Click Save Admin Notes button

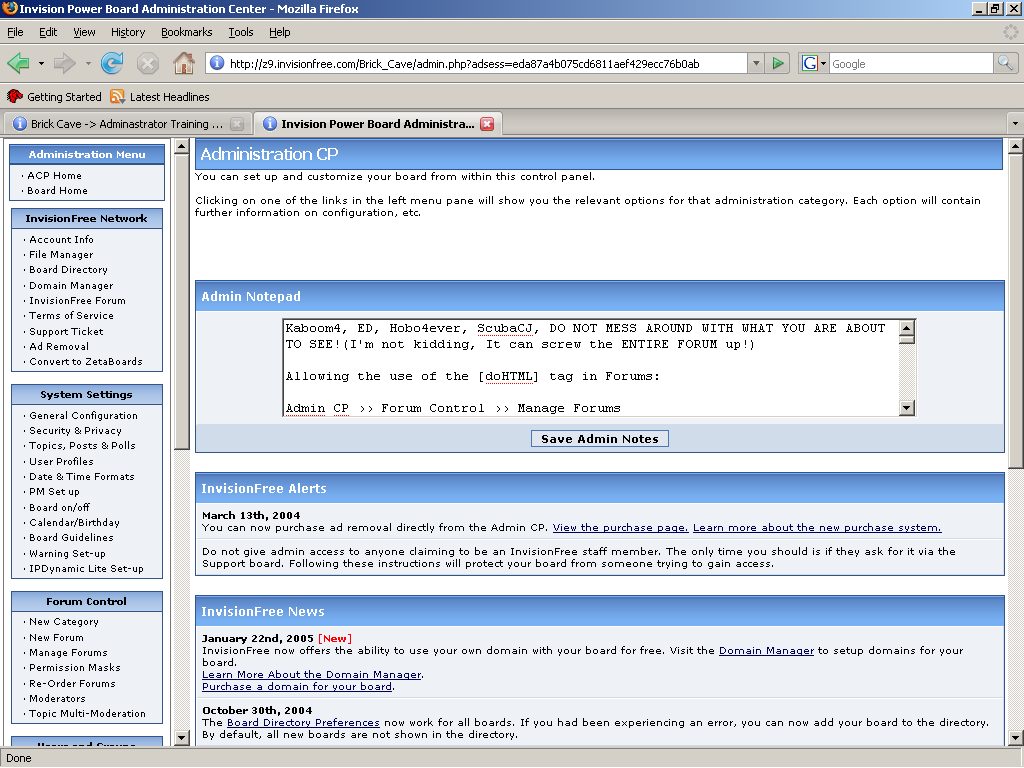pos(600,439)
